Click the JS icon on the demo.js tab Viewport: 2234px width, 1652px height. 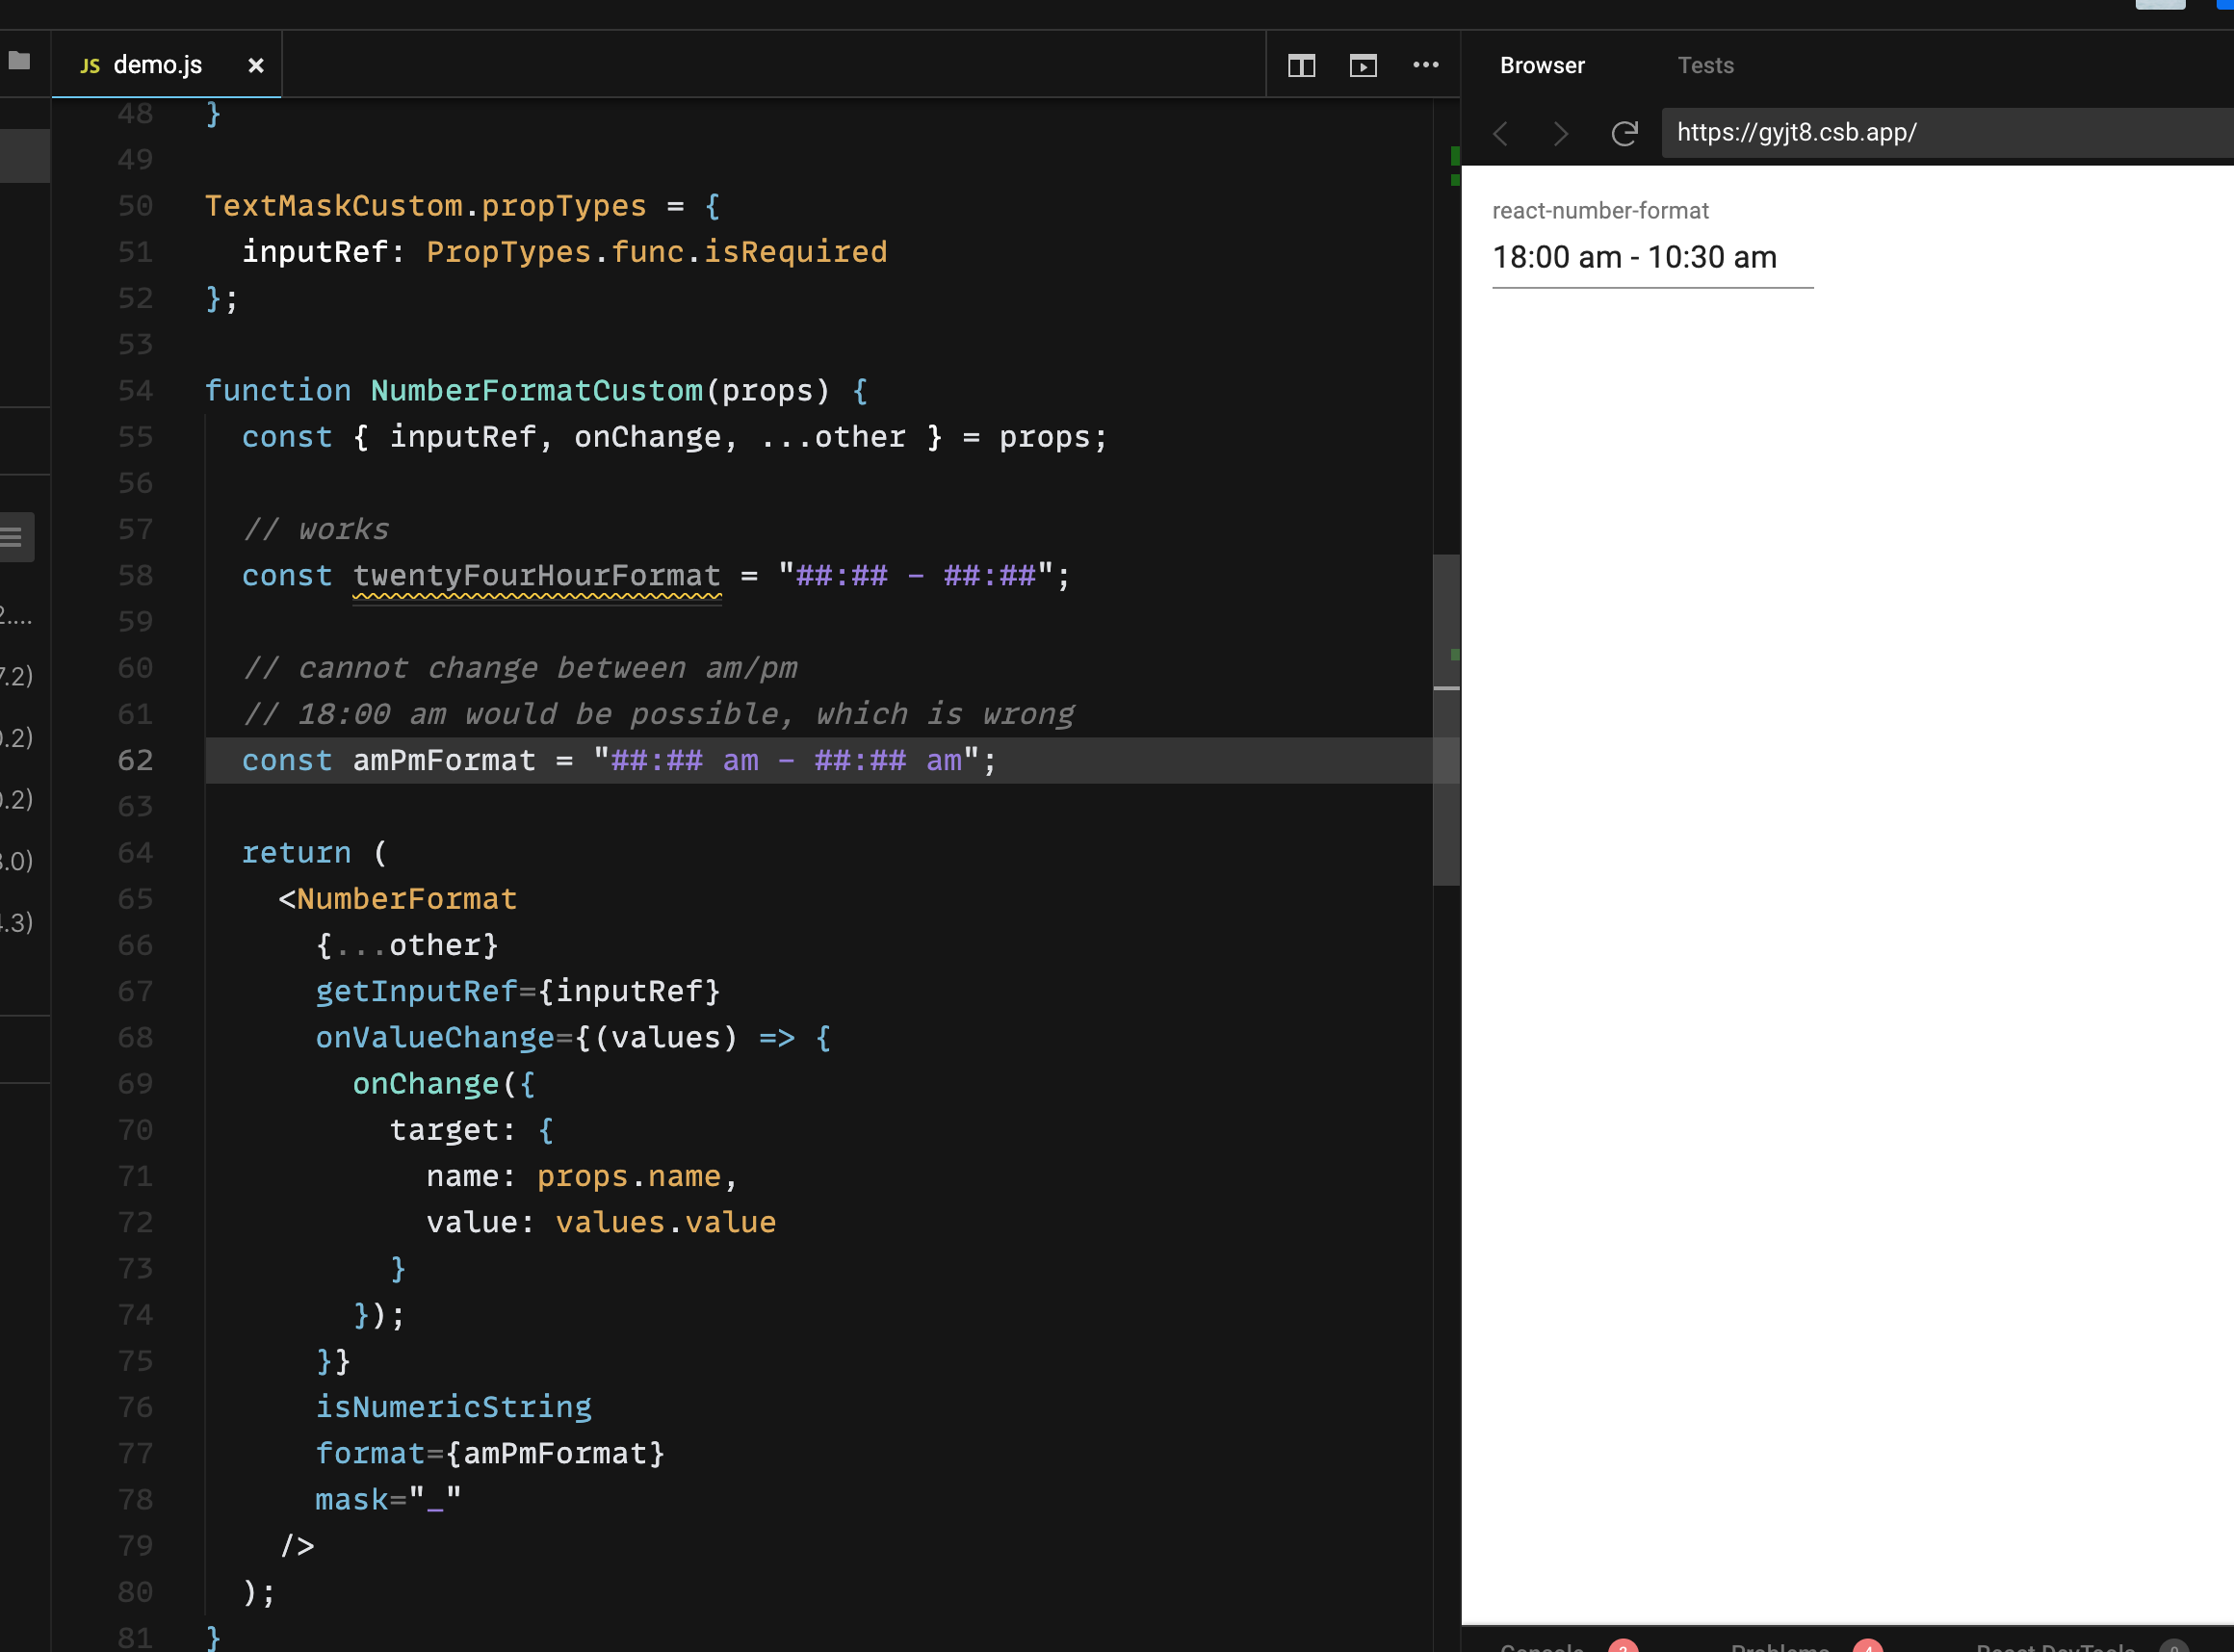pyautogui.click(x=90, y=65)
